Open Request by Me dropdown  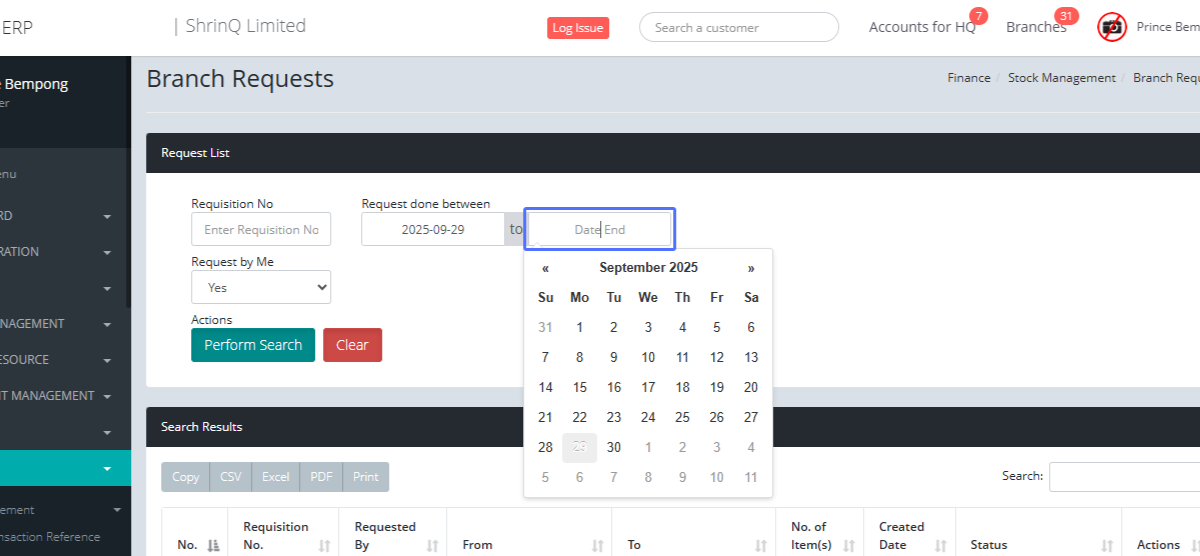click(x=261, y=287)
